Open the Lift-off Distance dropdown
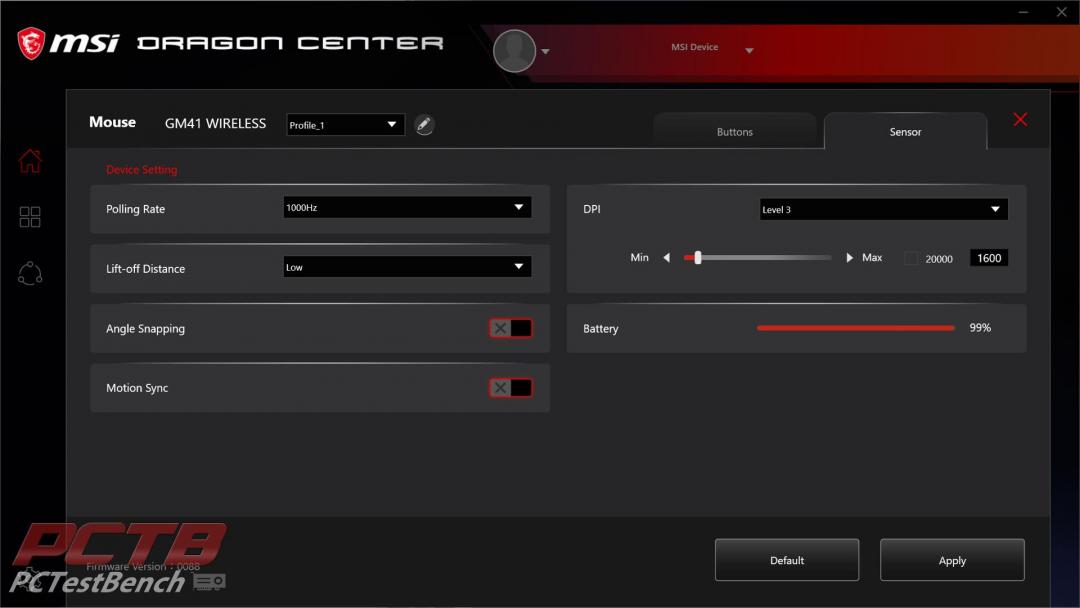This screenshot has height=608, width=1080. 407,267
